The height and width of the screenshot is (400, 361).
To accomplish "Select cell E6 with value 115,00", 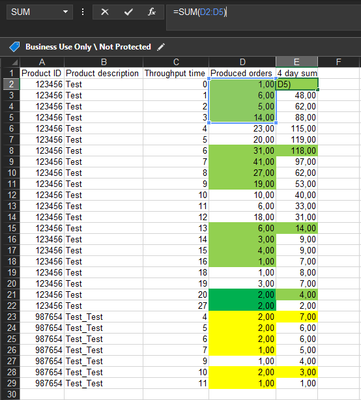I will [x=297, y=129].
